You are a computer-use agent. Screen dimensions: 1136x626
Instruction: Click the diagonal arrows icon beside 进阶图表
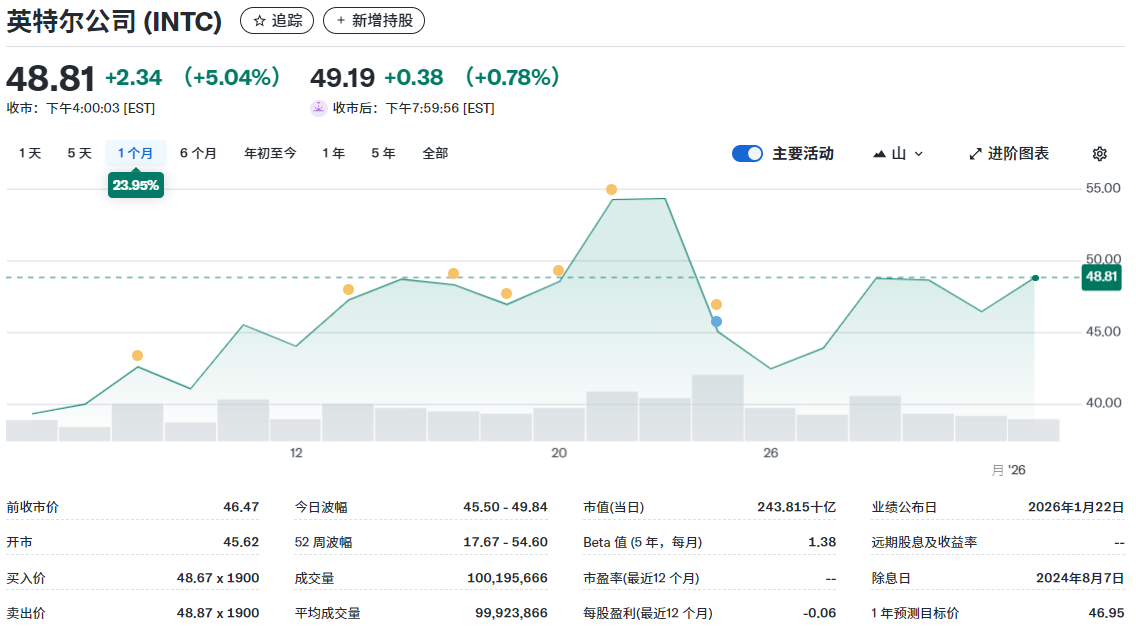(x=975, y=153)
